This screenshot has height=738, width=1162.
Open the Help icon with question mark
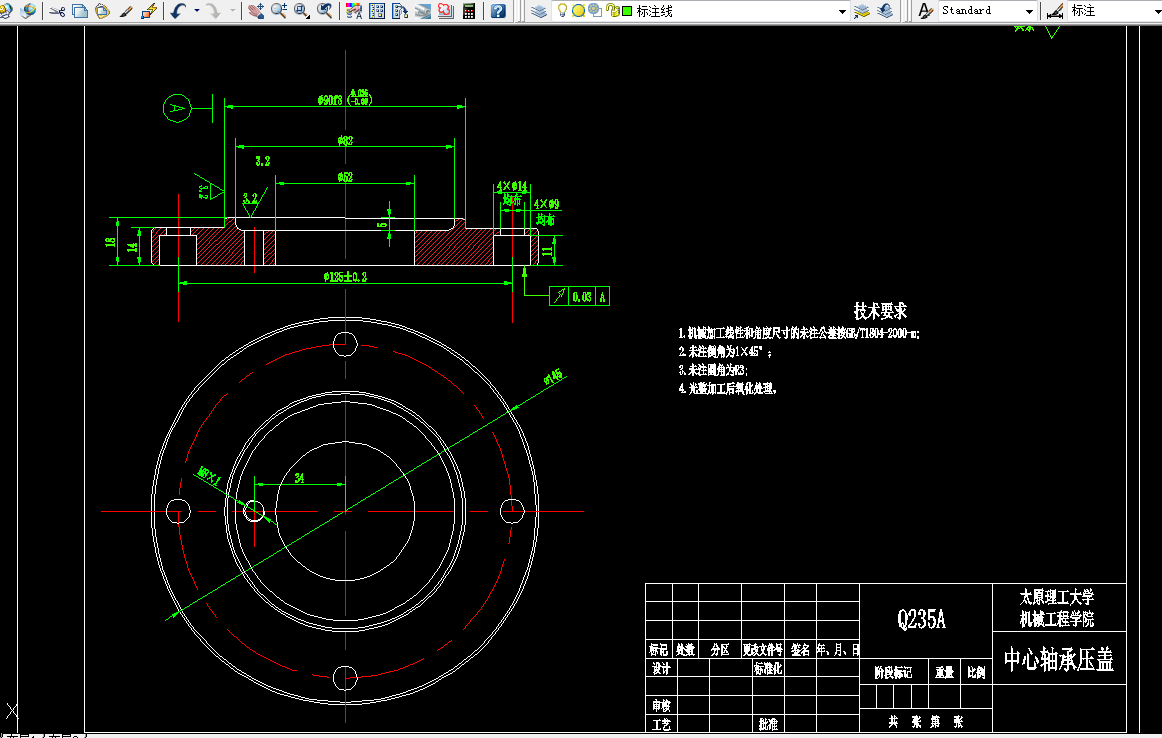pyautogui.click(x=499, y=10)
